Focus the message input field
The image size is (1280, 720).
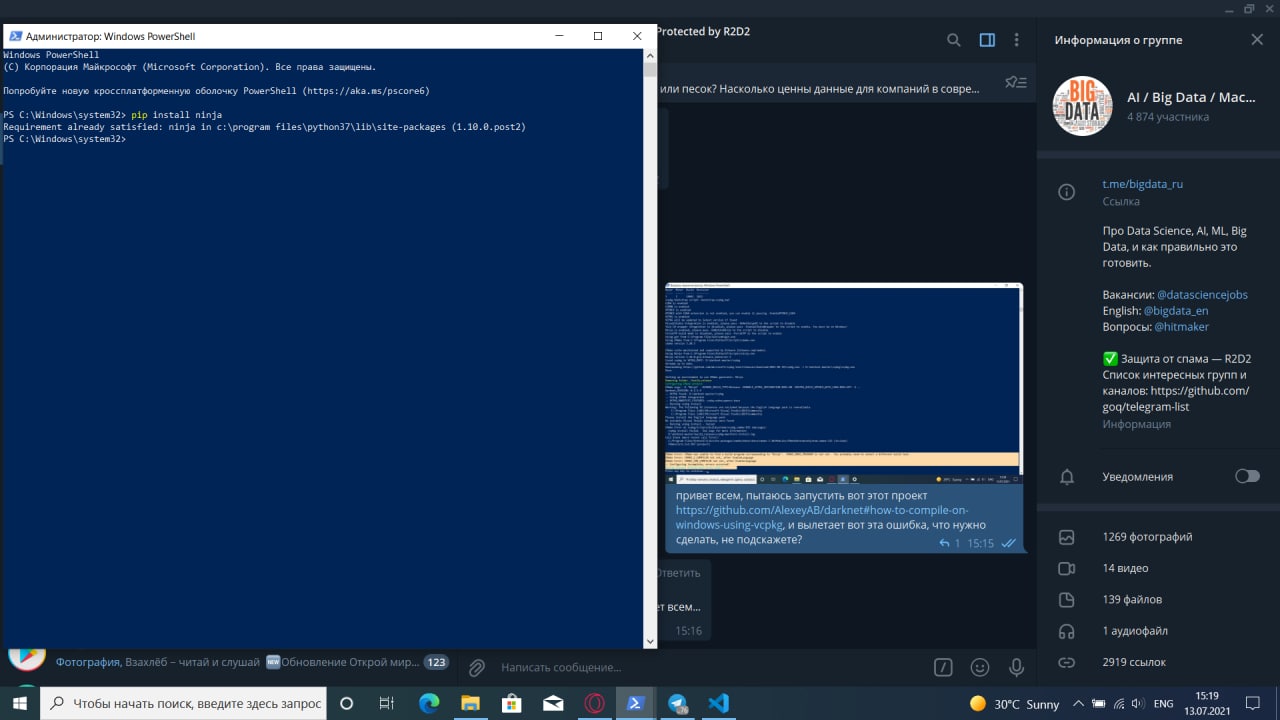click(710, 667)
